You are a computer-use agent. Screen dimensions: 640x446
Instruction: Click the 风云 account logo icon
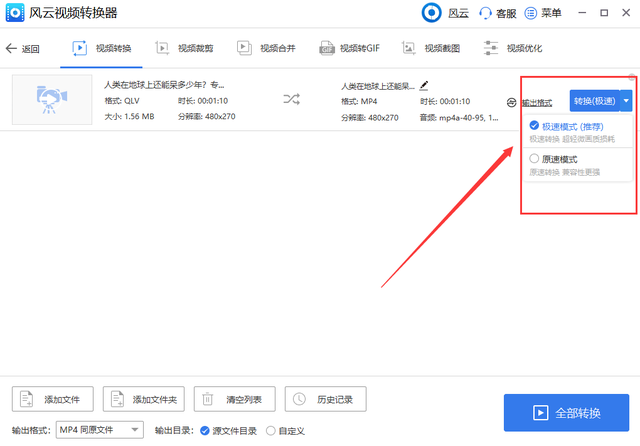point(431,13)
